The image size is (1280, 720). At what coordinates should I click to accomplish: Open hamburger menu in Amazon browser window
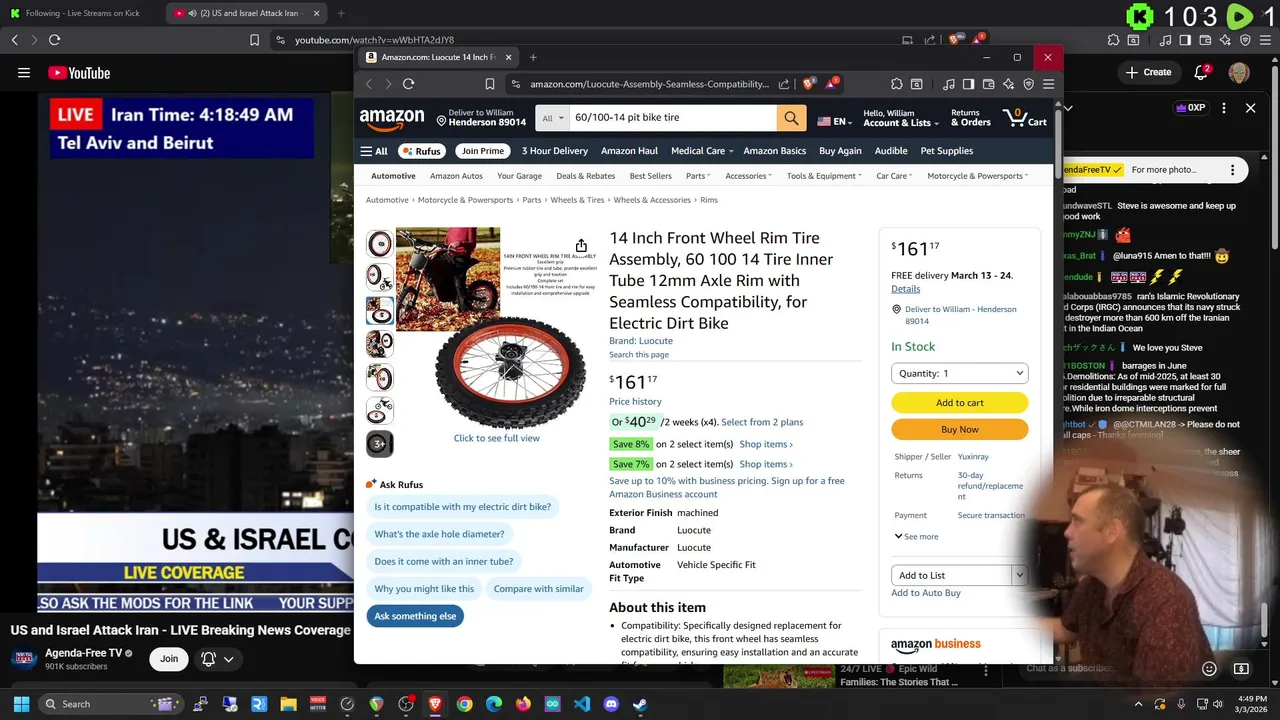coord(1048,84)
